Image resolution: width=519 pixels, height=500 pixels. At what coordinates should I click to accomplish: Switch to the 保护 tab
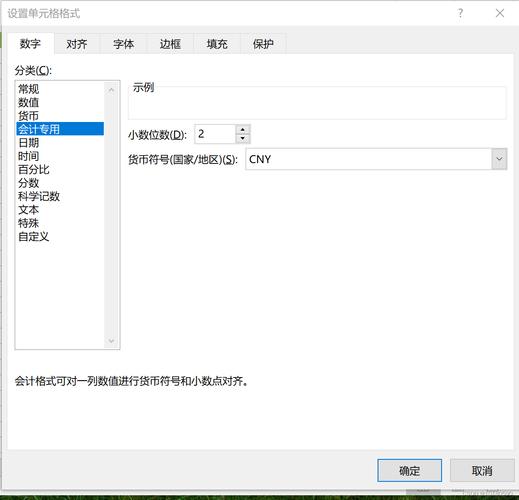pyautogui.click(x=263, y=44)
